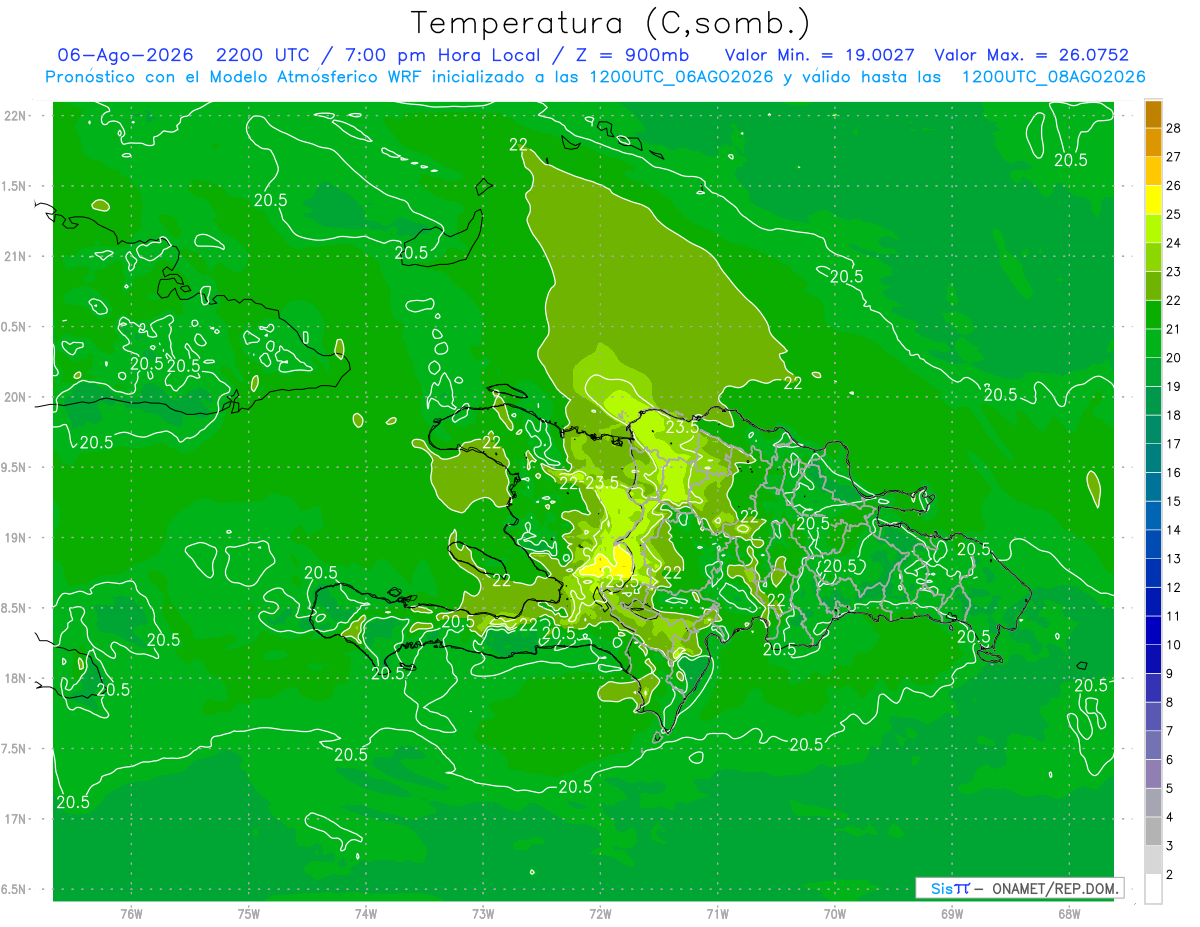
Task: Pick the white bottom swatch below 2
Action: tap(1153, 889)
